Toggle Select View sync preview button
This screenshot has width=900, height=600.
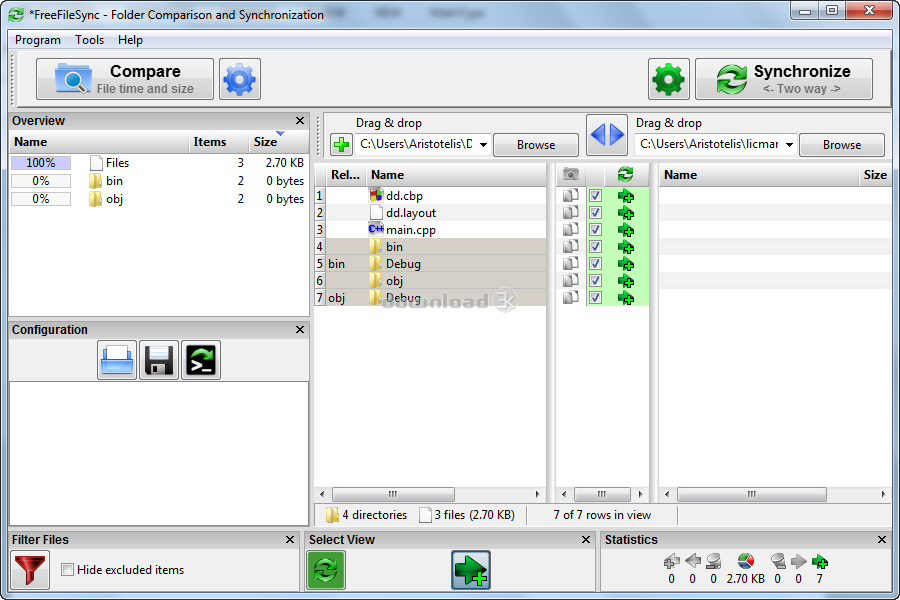[x=326, y=570]
